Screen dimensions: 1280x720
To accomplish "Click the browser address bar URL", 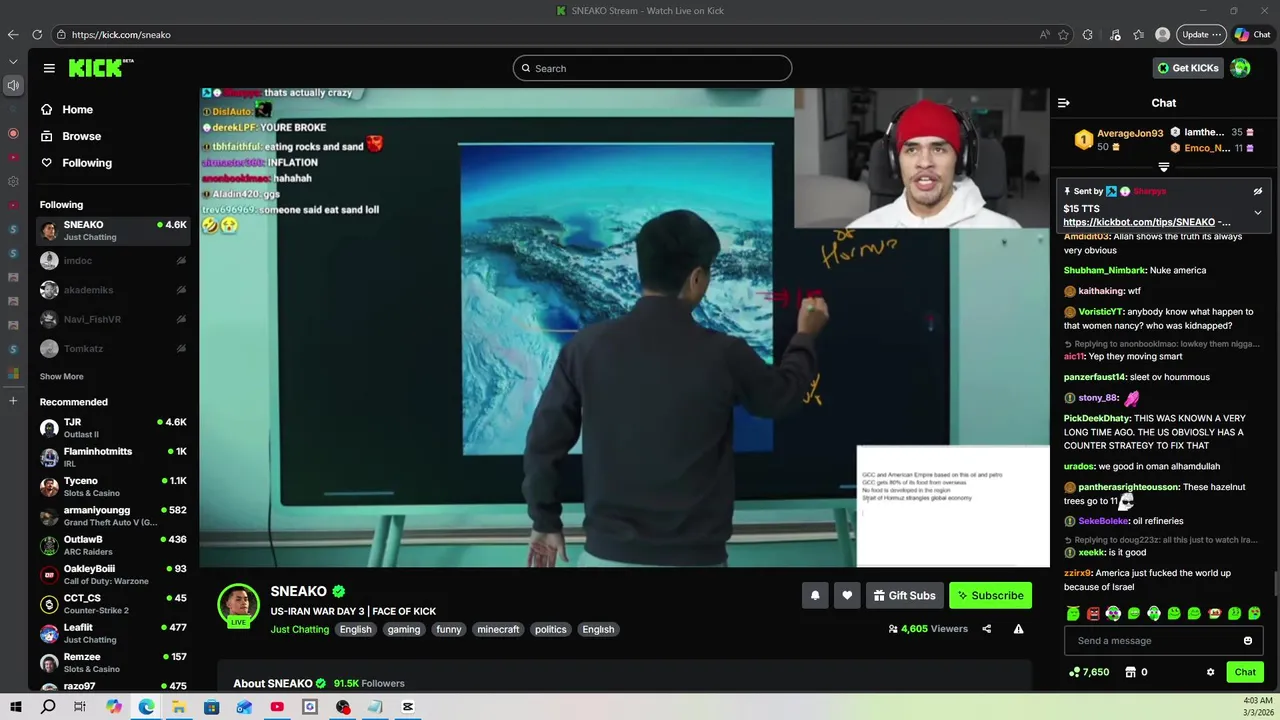I will (x=121, y=34).
